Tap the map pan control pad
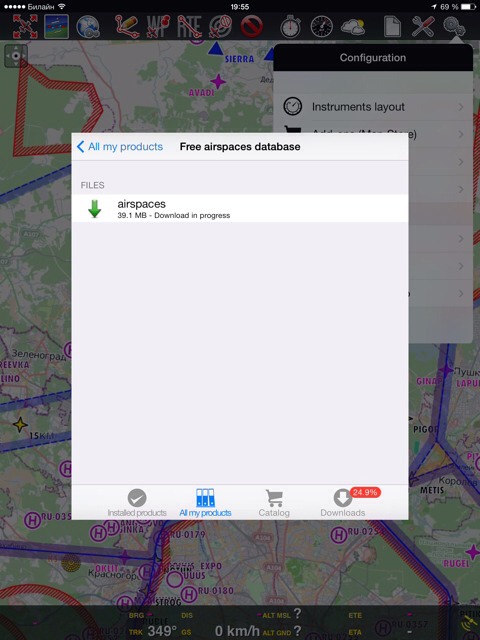480x640 pixels. pos(16,56)
